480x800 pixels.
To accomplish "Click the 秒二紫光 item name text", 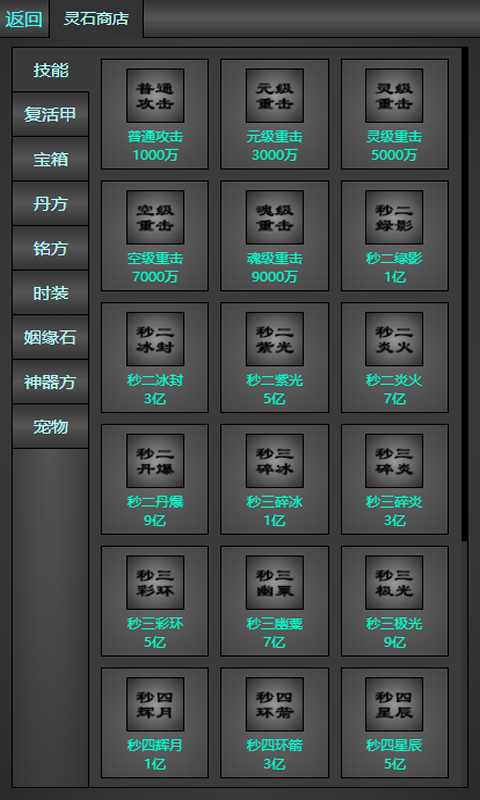I will (274, 381).
